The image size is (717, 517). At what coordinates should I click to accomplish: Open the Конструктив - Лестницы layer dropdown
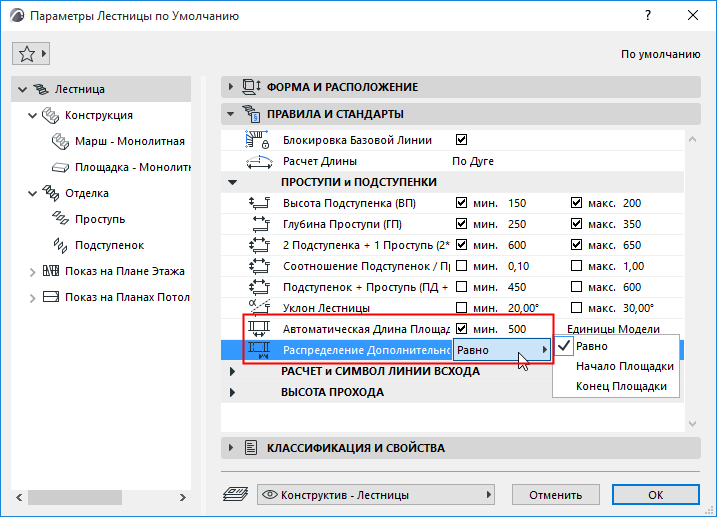(x=376, y=495)
